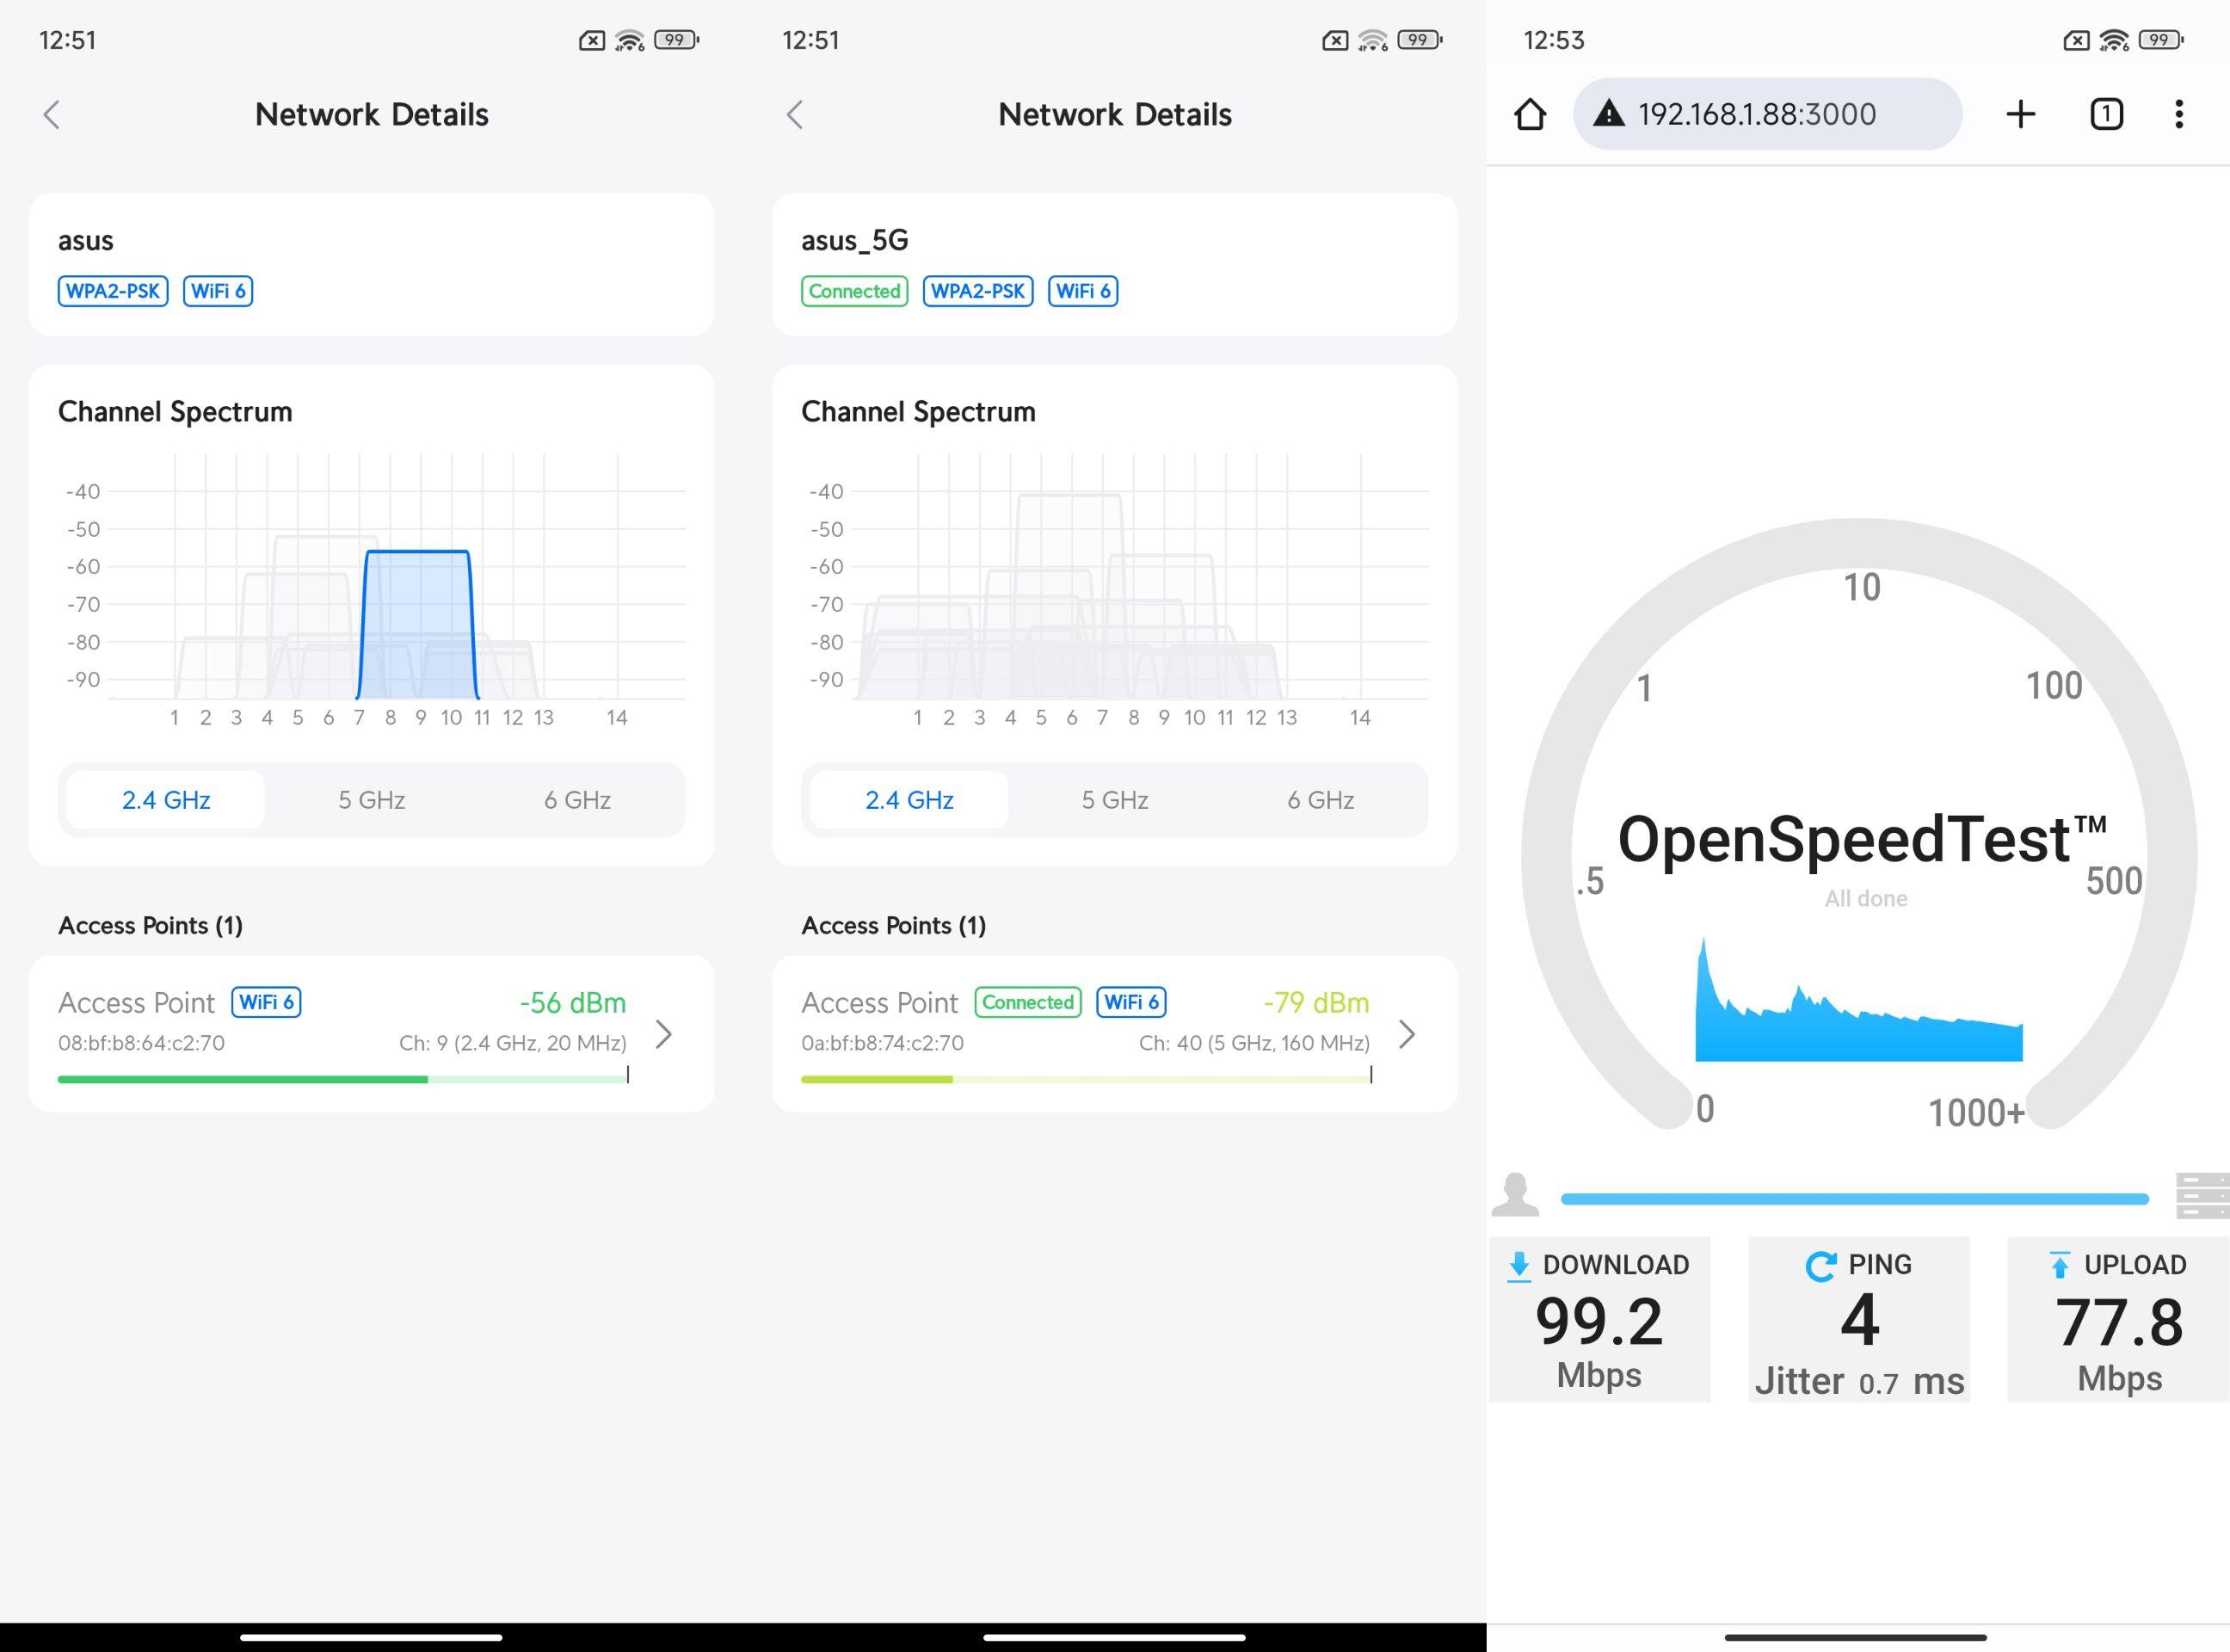This screenshot has height=1652, width=2230.
Task: Tap the WiFi 6 badge under asus
Action: (x=218, y=291)
